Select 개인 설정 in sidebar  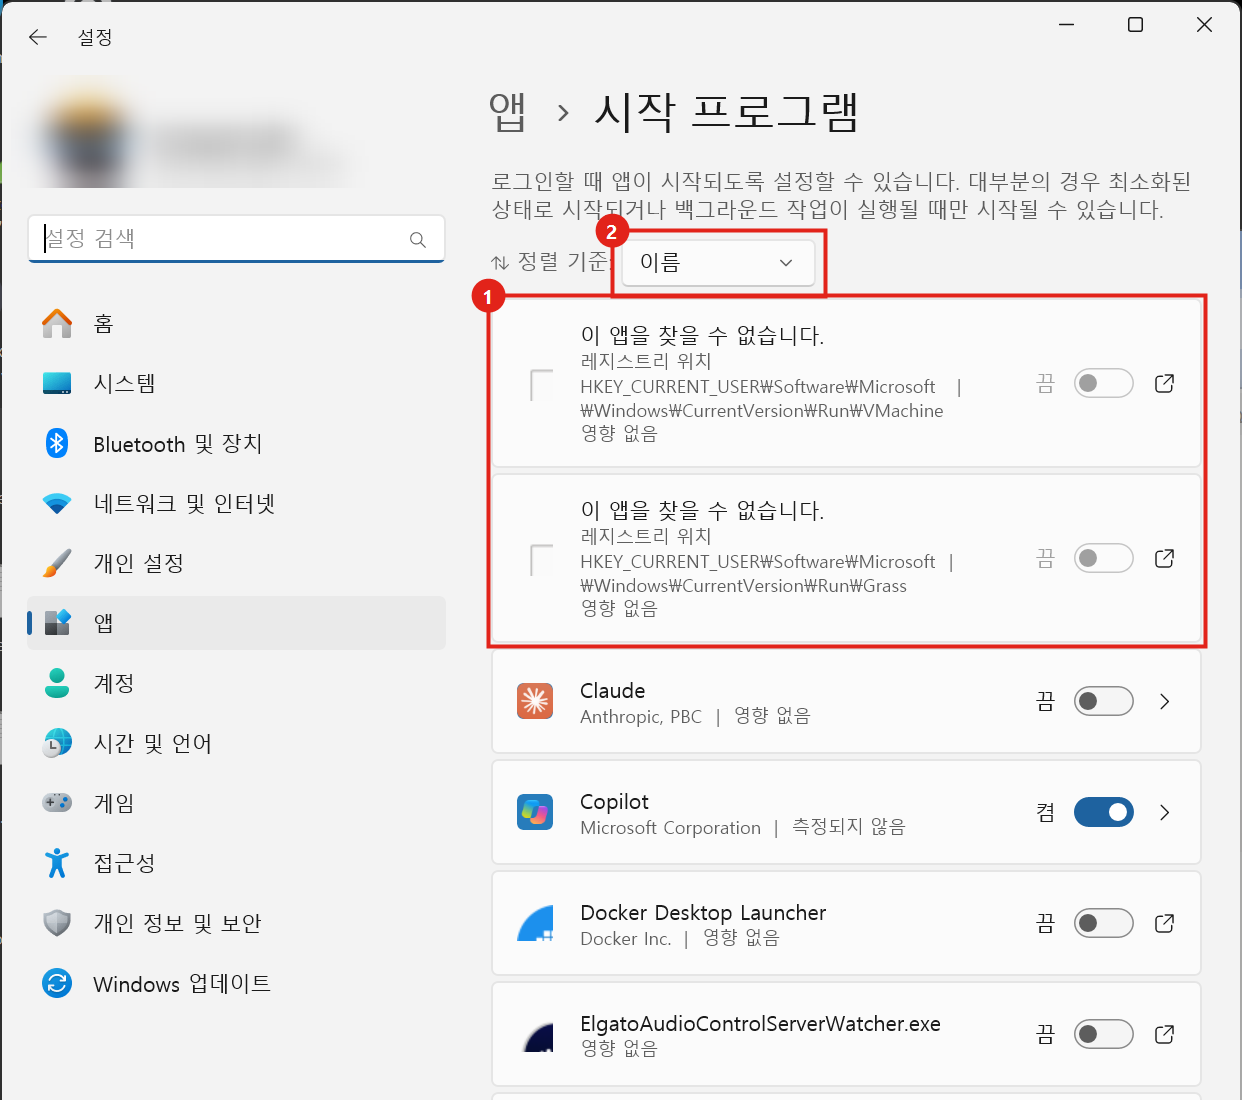(x=236, y=563)
